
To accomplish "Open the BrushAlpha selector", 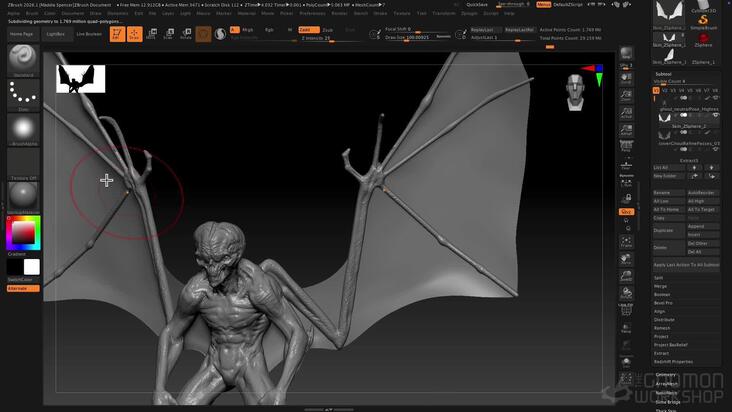I will click(23, 129).
